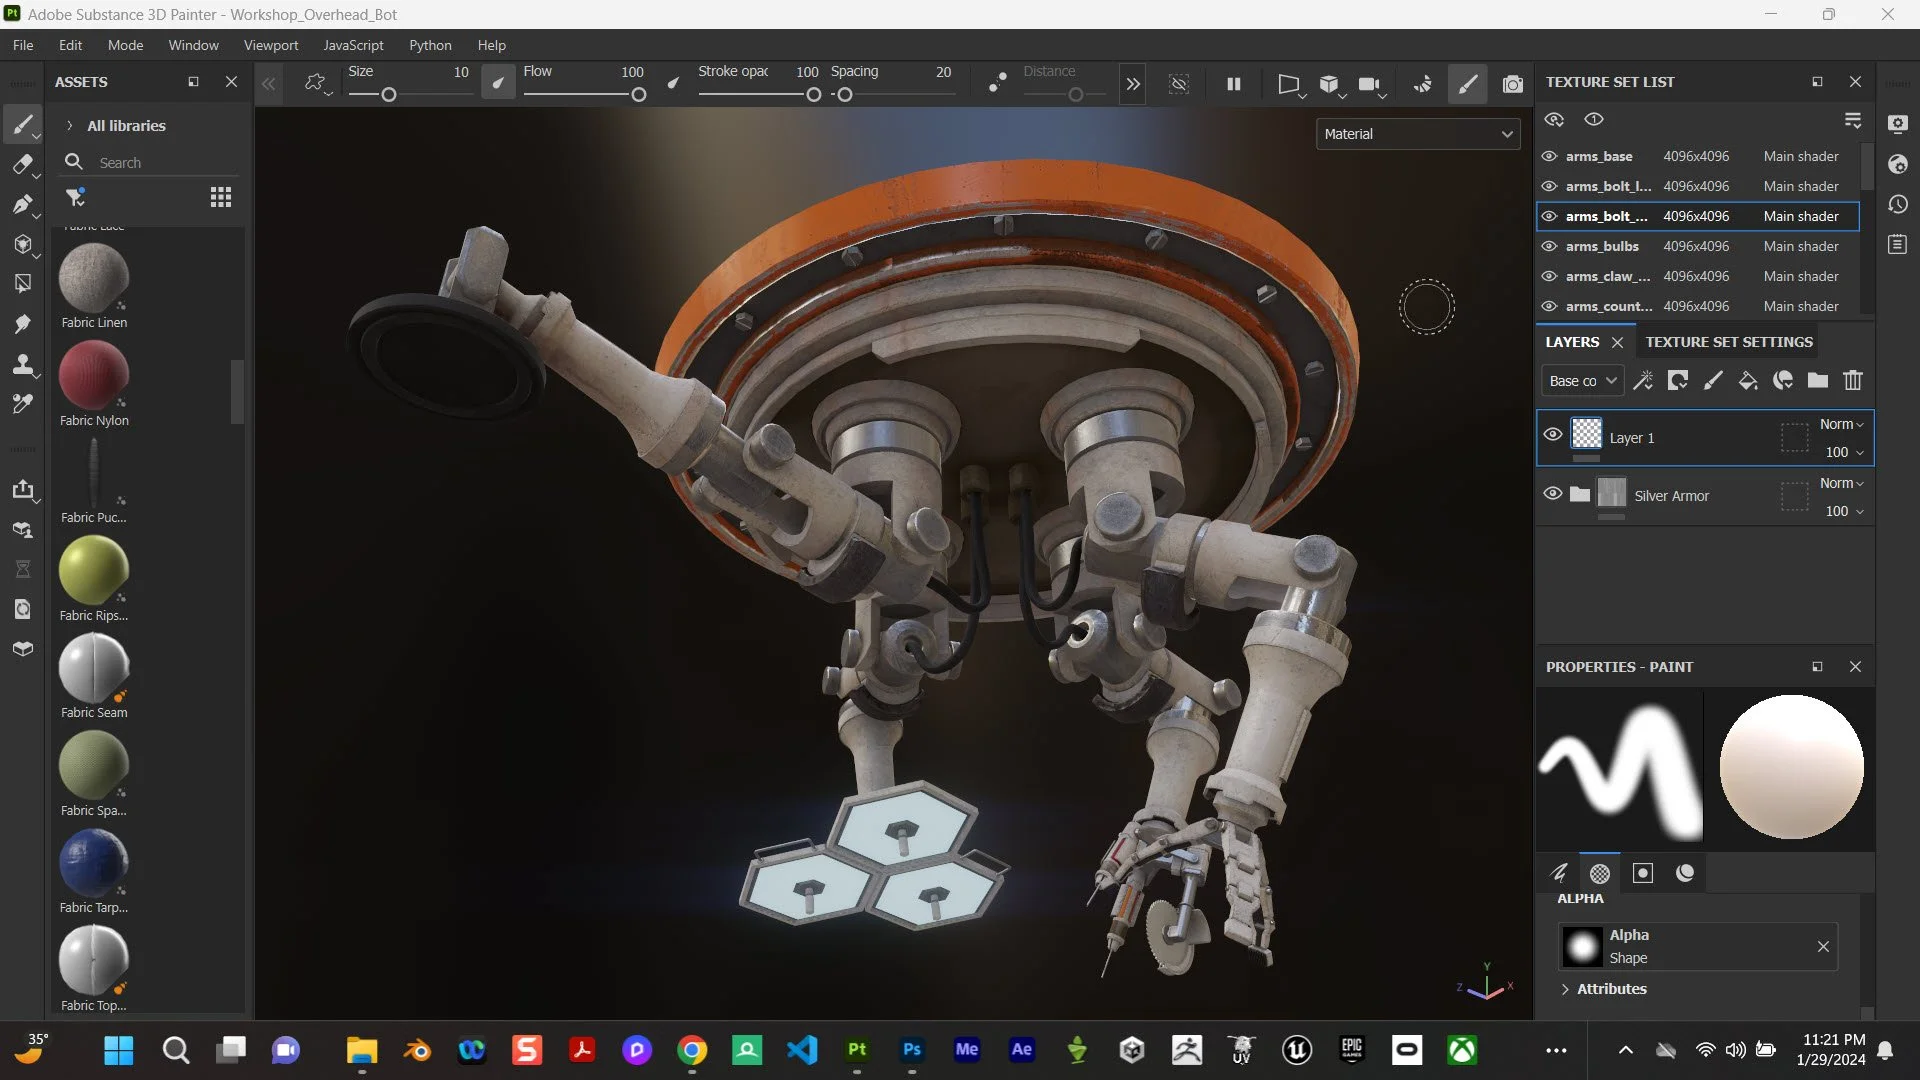Open the Viewport menu
The height and width of the screenshot is (1080, 1920).
click(x=270, y=45)
